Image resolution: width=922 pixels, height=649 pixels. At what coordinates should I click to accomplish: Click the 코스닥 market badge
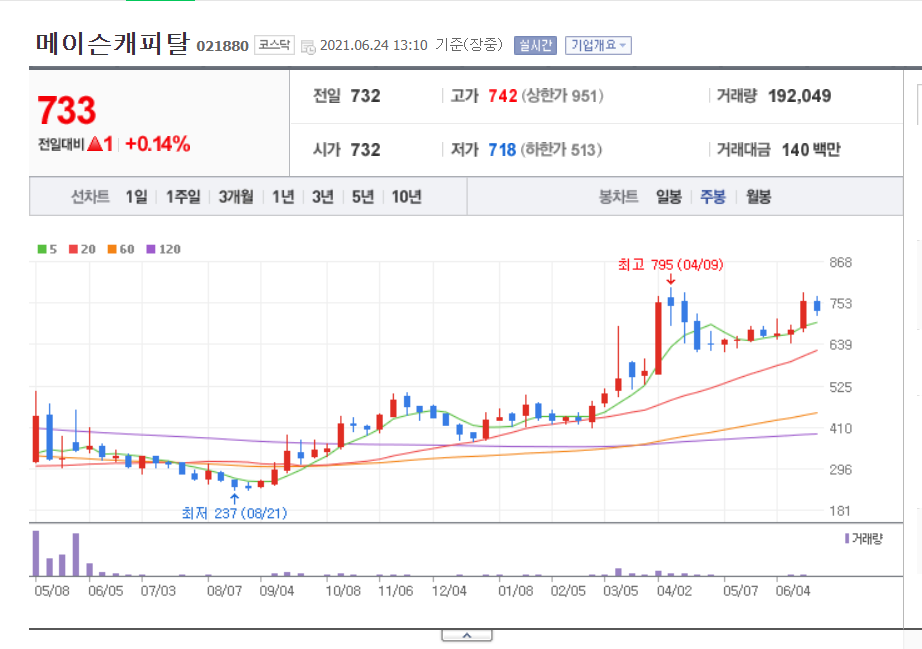pos(274,45)
